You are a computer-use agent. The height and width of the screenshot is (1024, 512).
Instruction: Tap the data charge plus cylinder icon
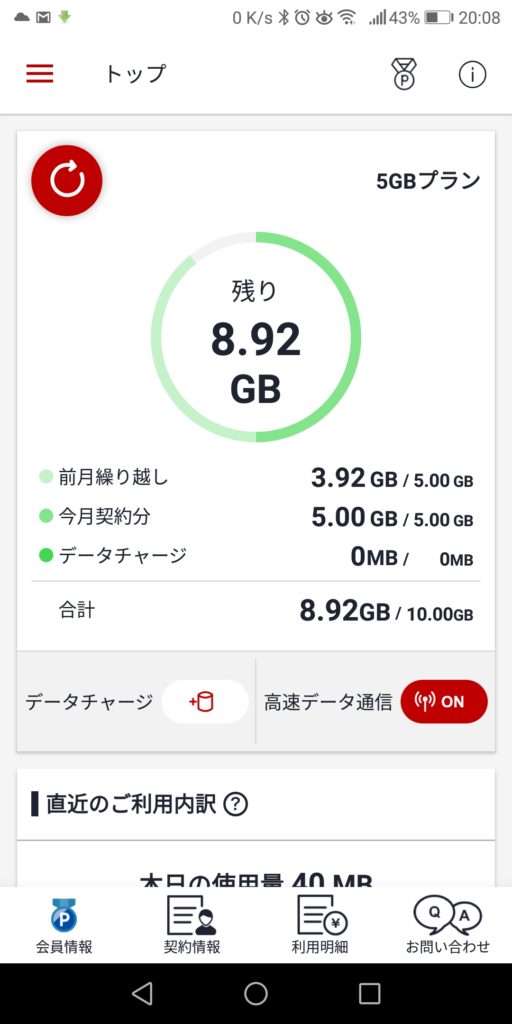point(205,702)
